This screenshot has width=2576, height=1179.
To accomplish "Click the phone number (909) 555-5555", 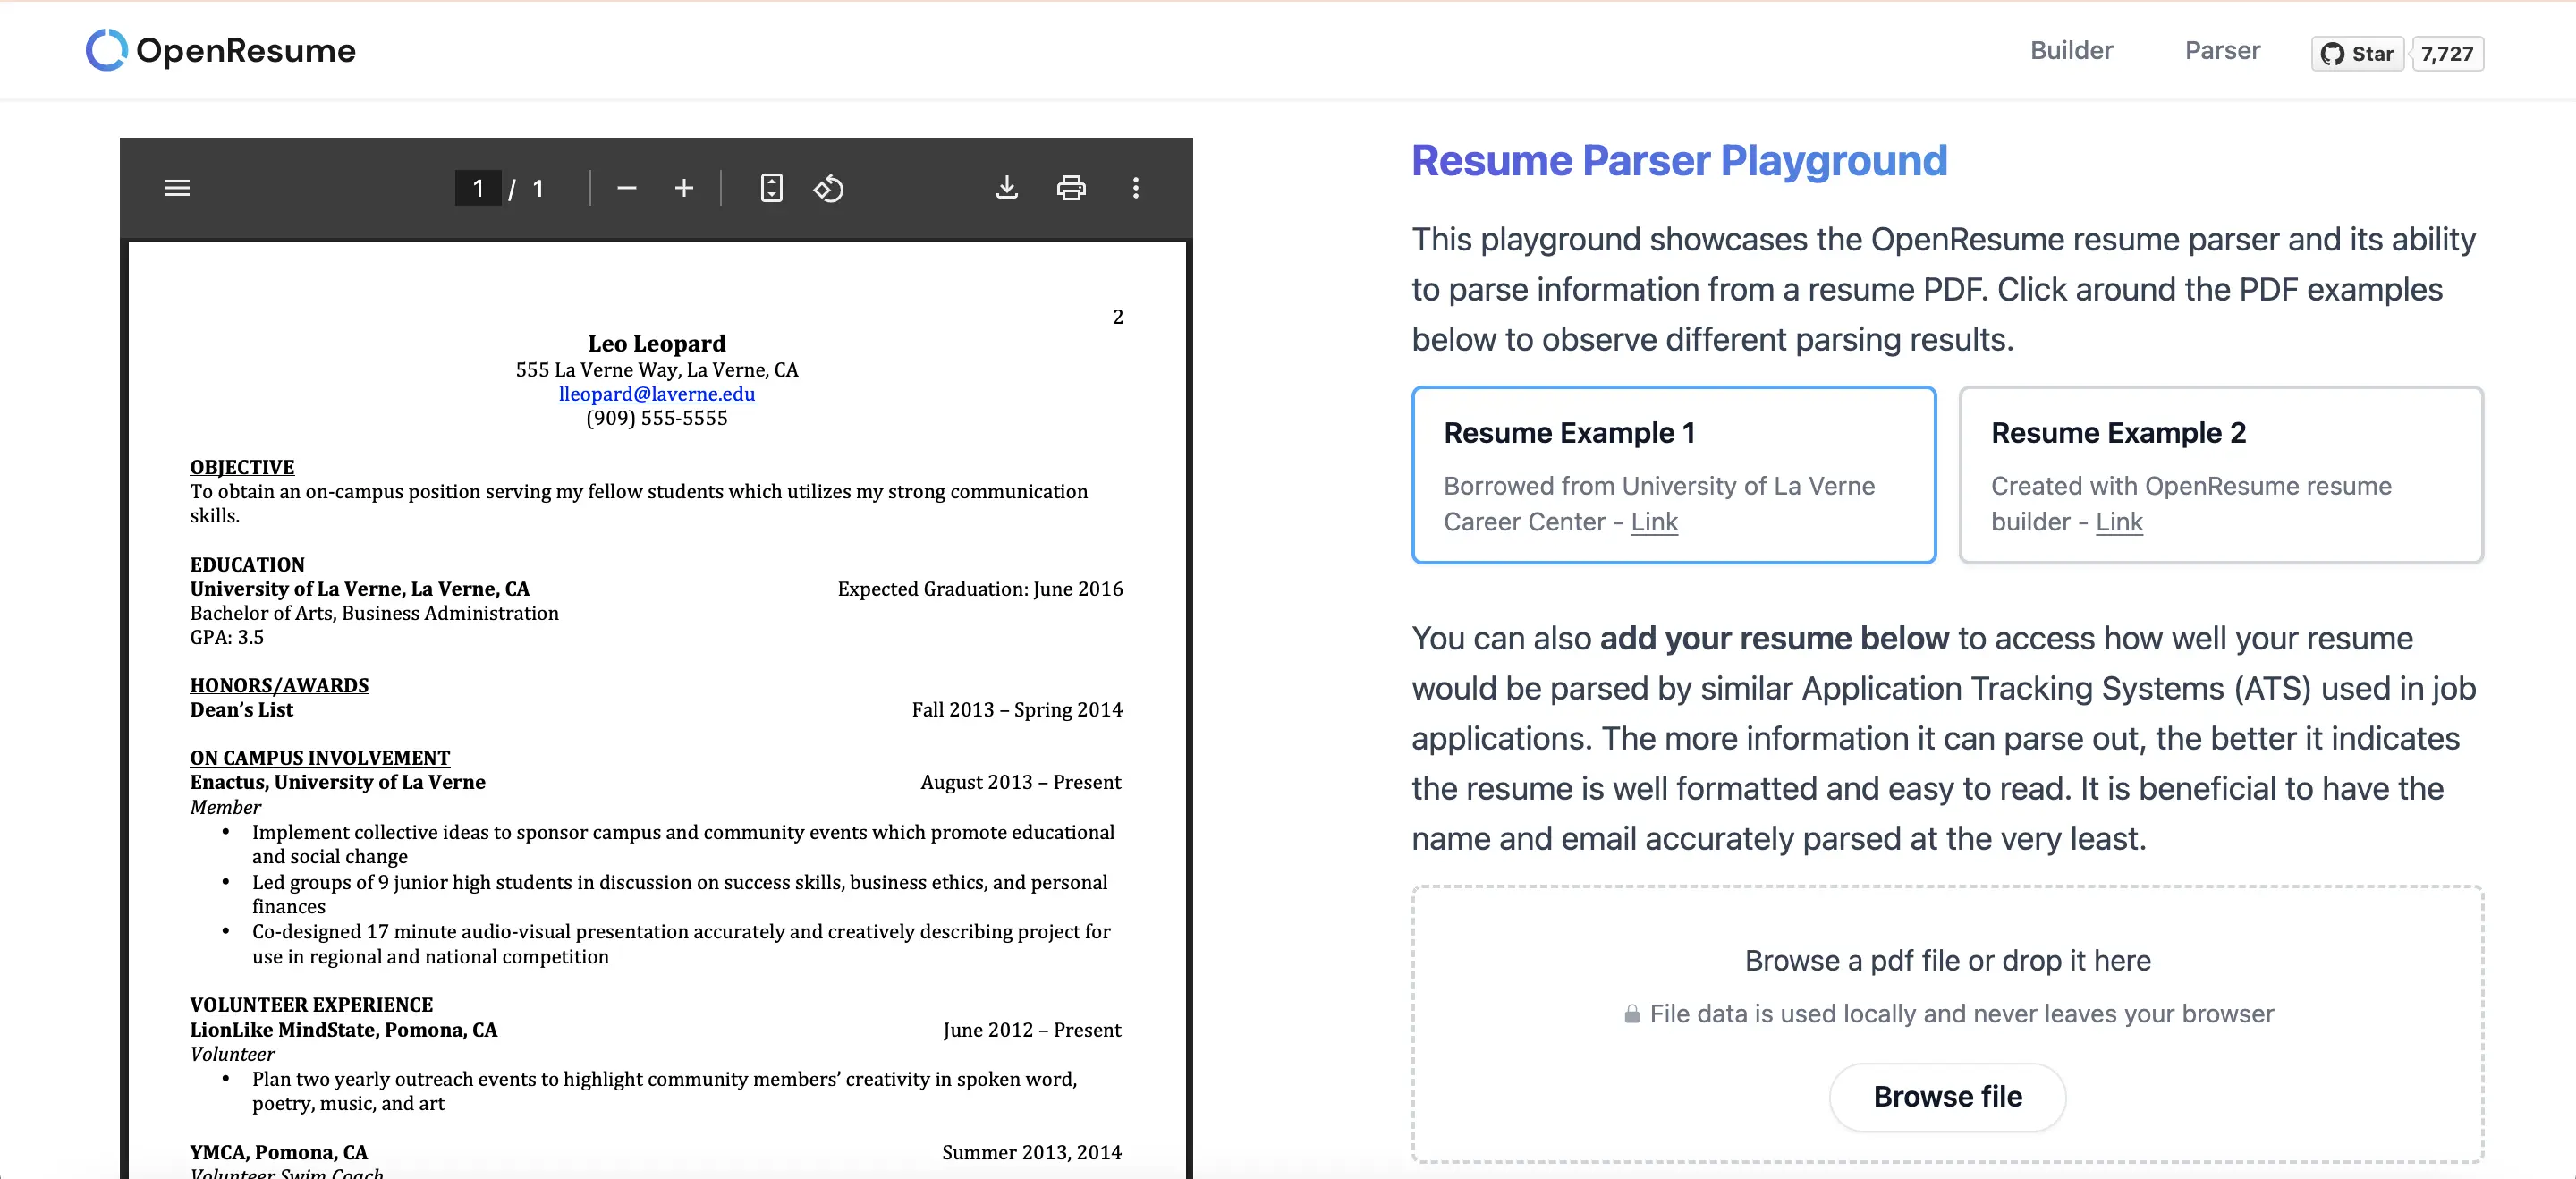I will (657, 418).
